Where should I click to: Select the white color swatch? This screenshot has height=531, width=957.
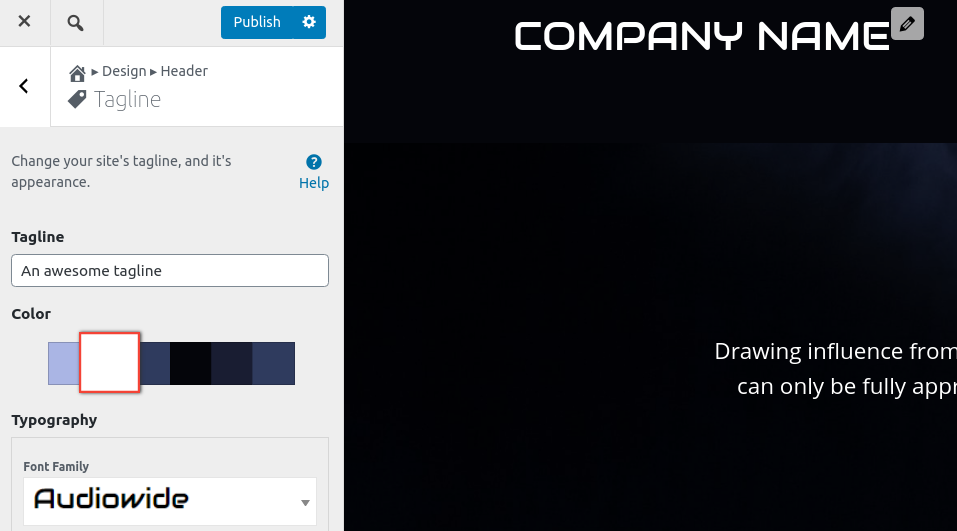pos(110,363)
